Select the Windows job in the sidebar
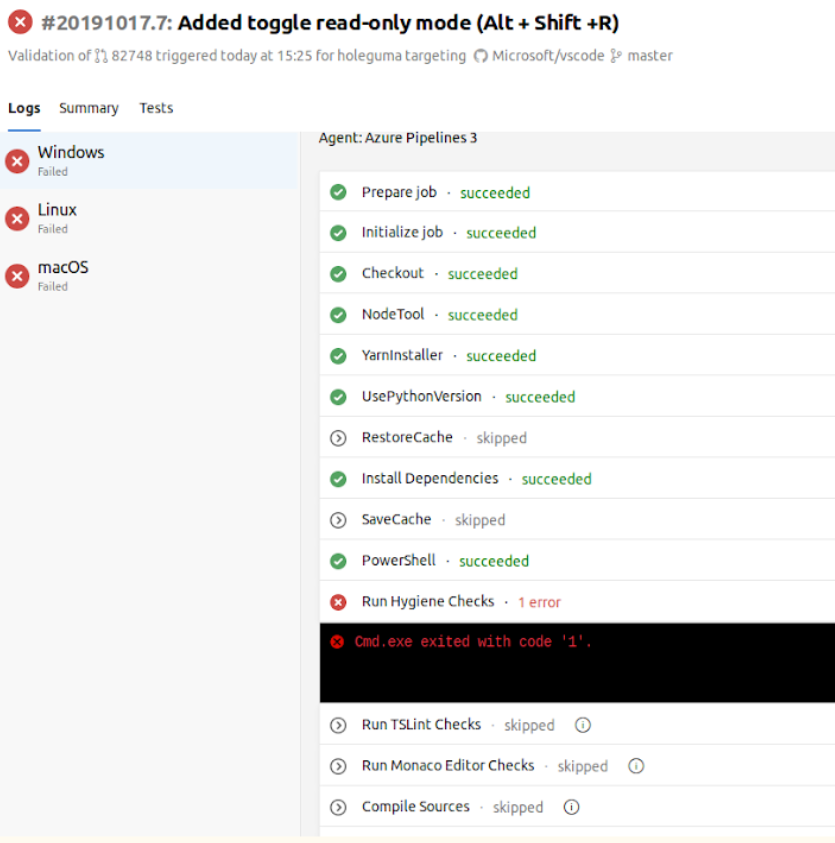Screen dimensions: 835x843 [149, 161]
